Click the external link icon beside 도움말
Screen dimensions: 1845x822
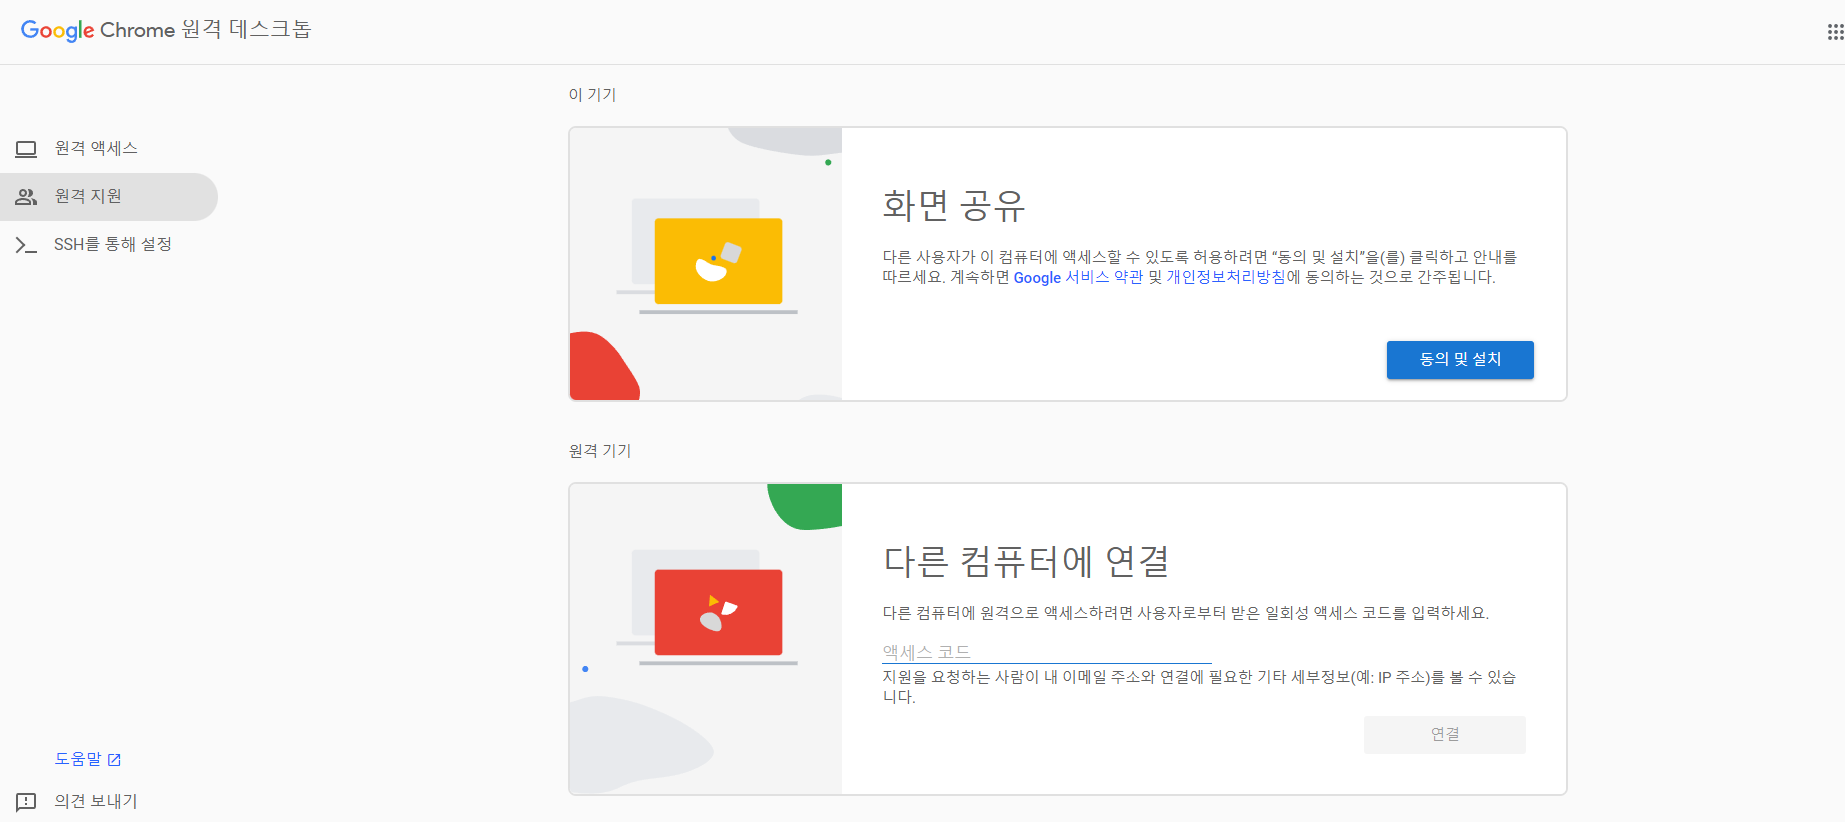[114, 760]
